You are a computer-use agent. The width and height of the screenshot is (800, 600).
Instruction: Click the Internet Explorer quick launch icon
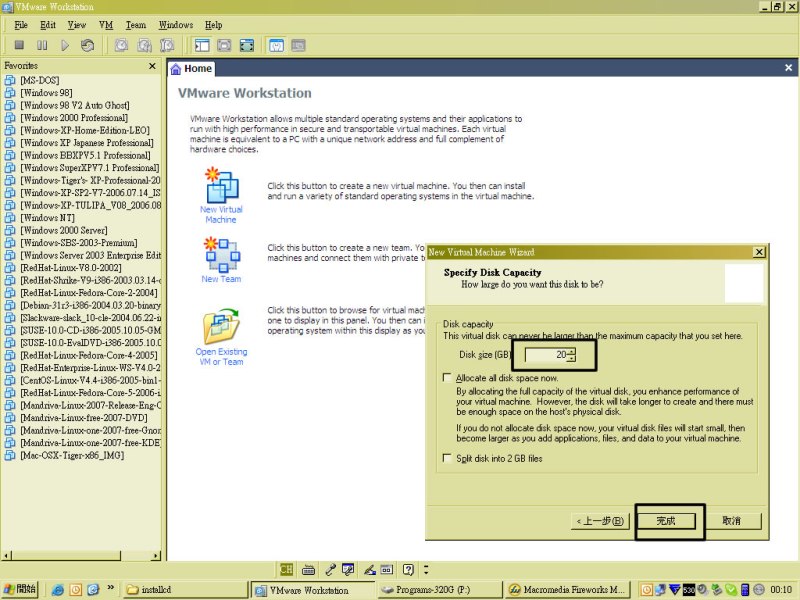coord(58,590)
